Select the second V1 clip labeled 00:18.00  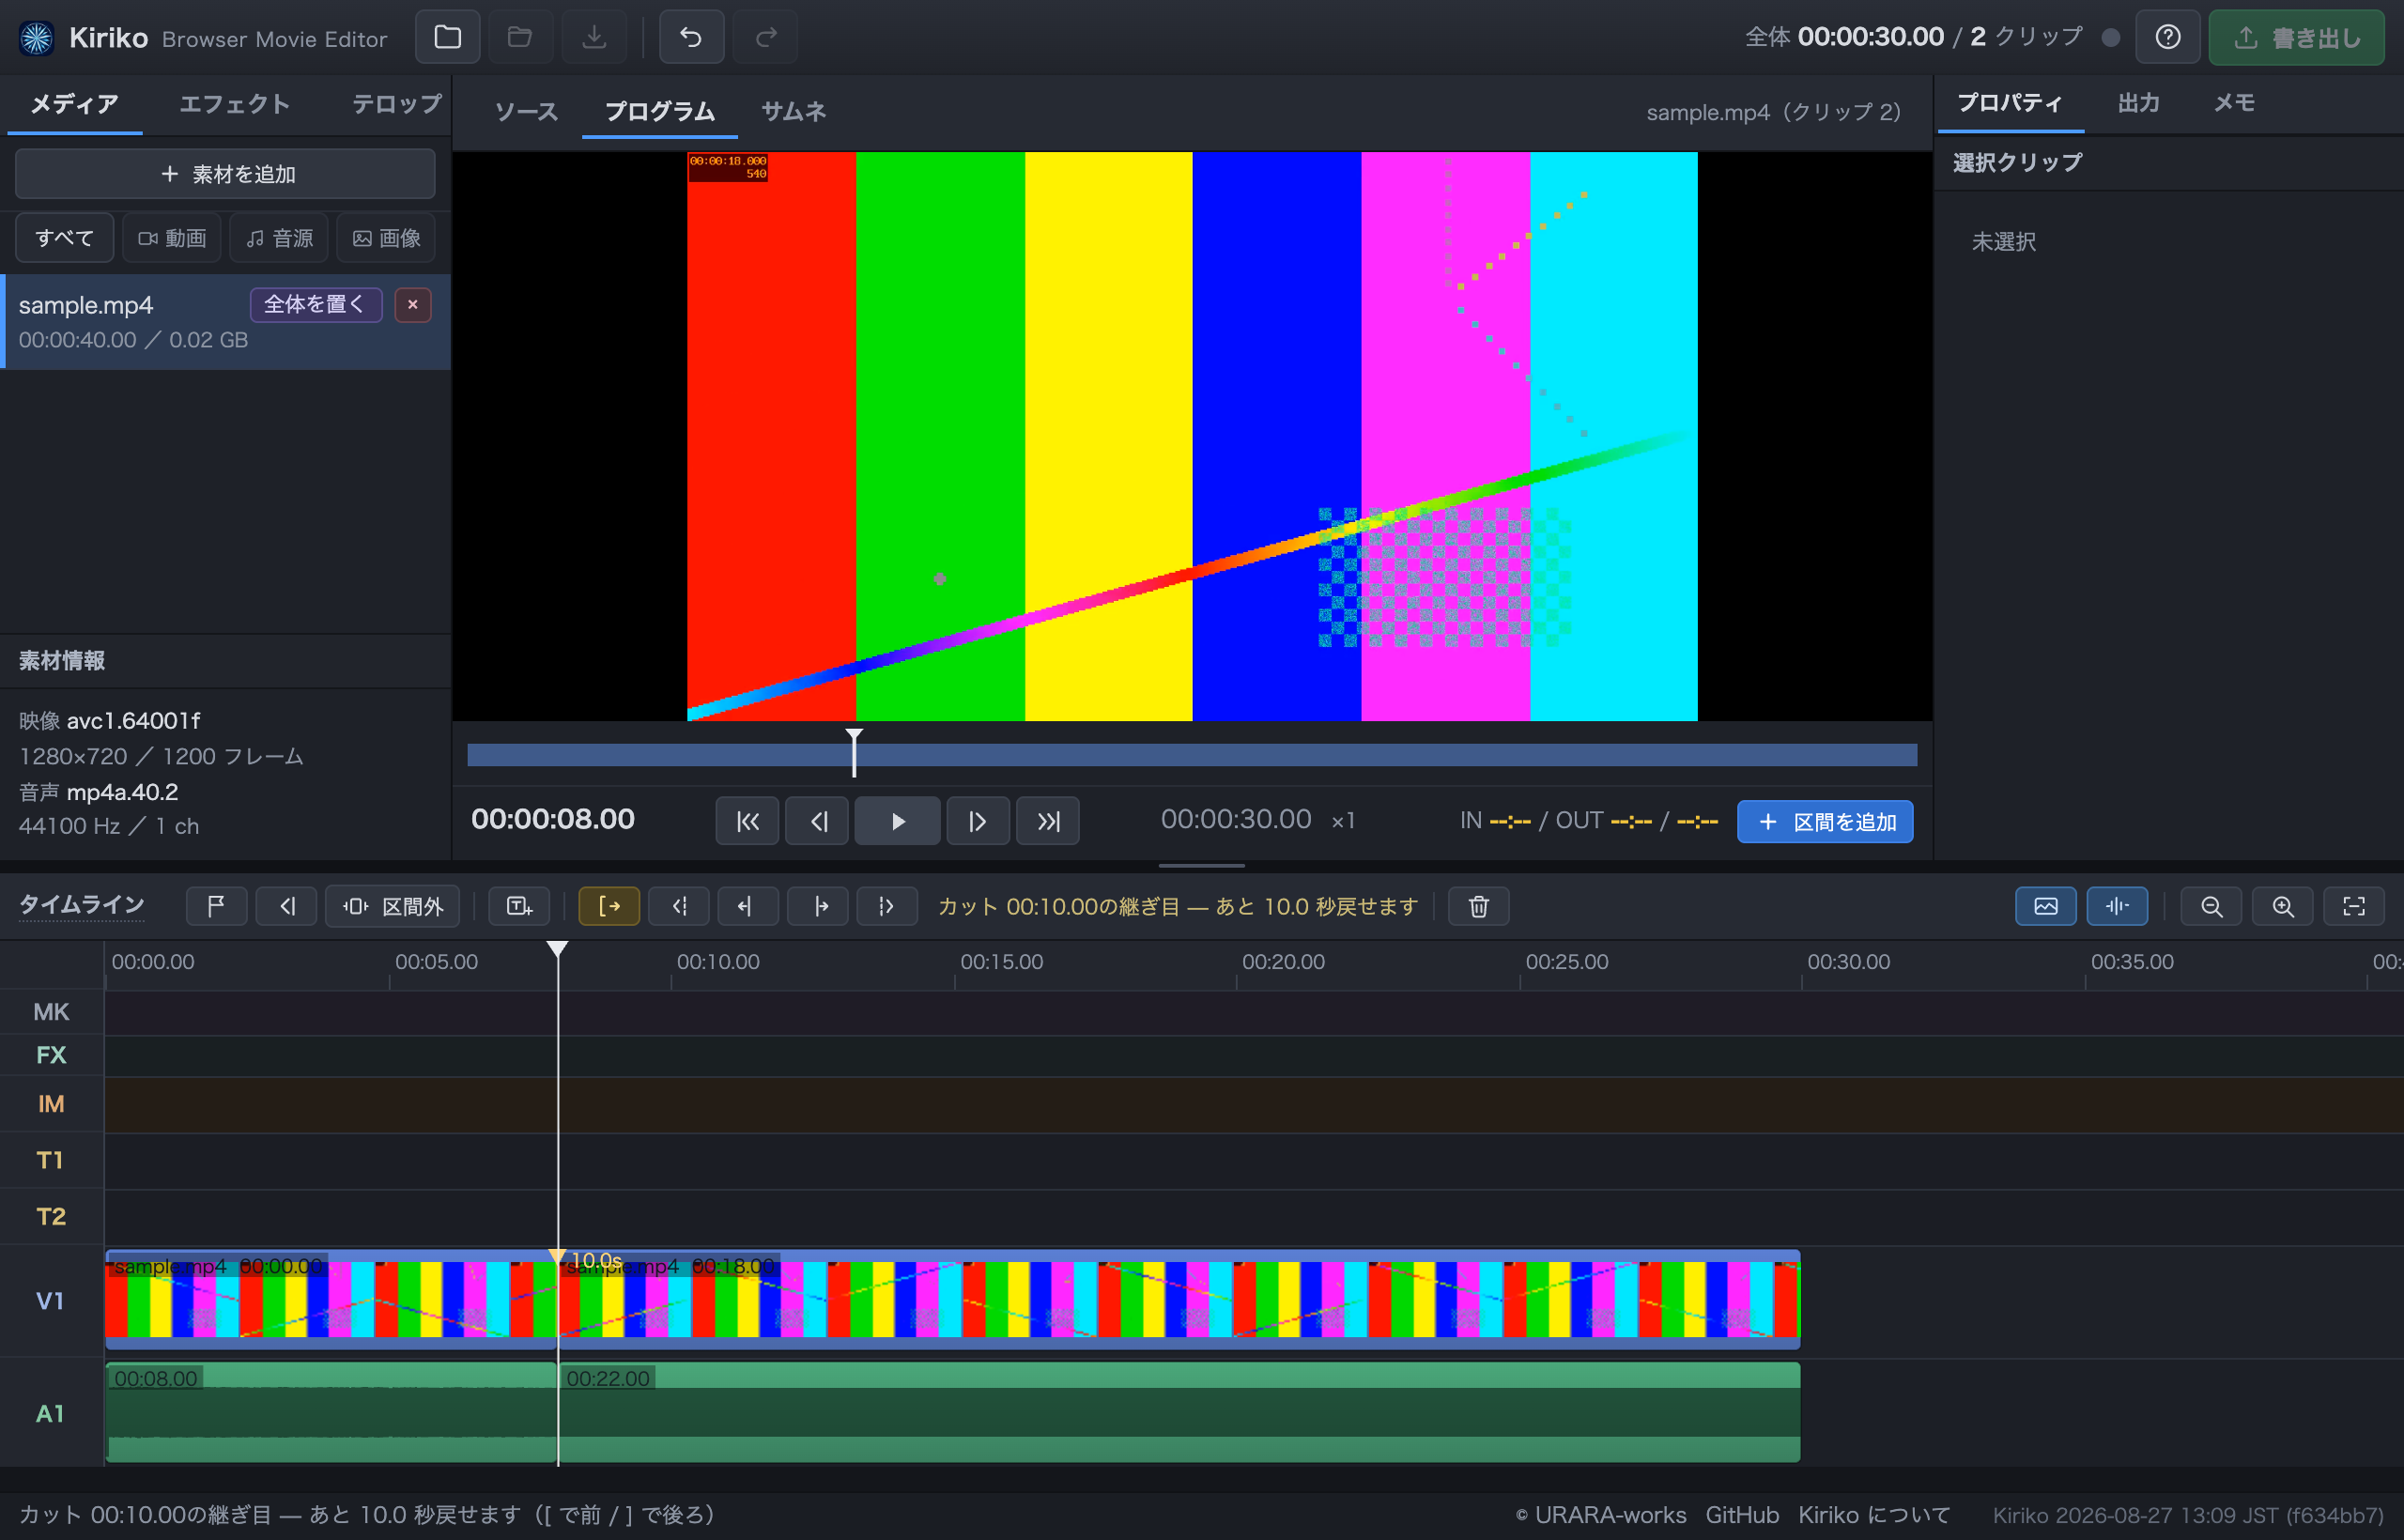(x=1180, y=1299)
